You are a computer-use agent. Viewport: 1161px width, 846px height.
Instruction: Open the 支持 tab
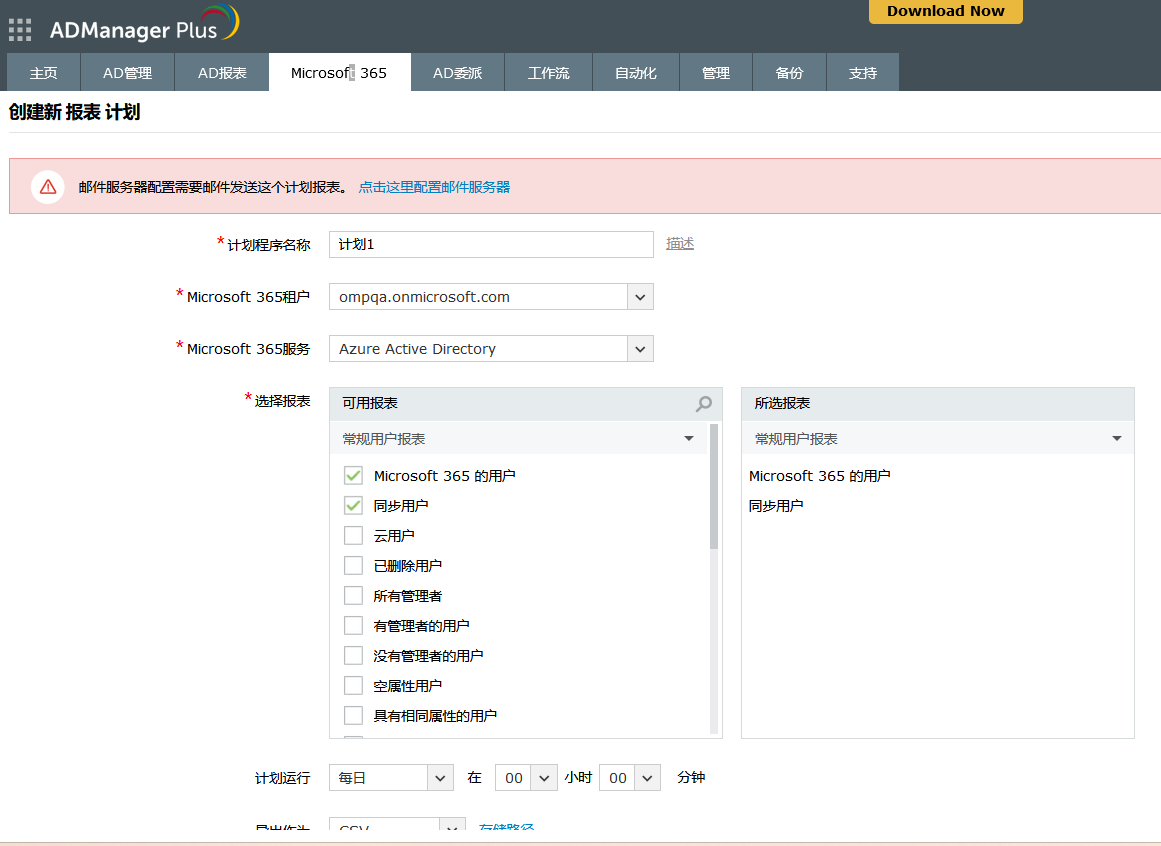(x=863, y=73)
